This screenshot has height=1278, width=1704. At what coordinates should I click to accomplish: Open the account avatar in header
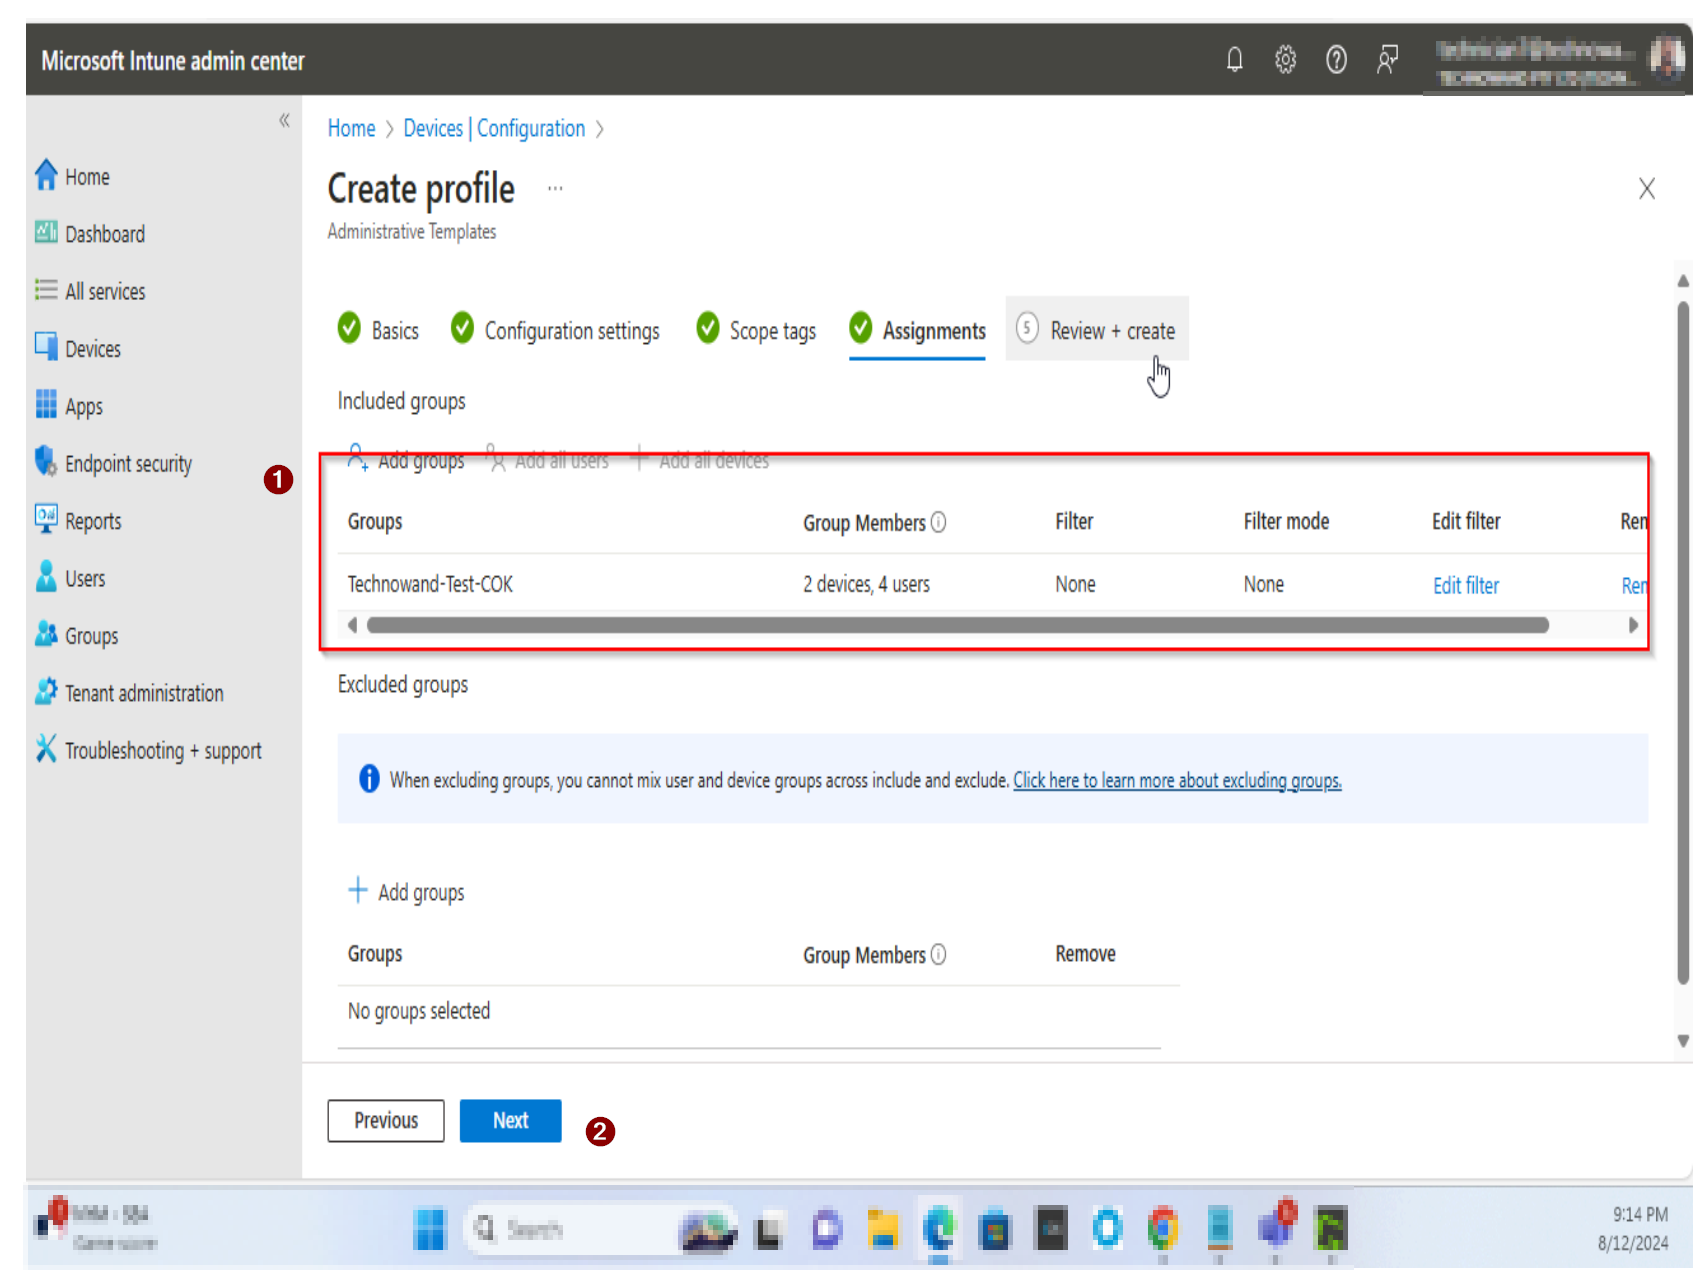click(x=1667, y=59)
